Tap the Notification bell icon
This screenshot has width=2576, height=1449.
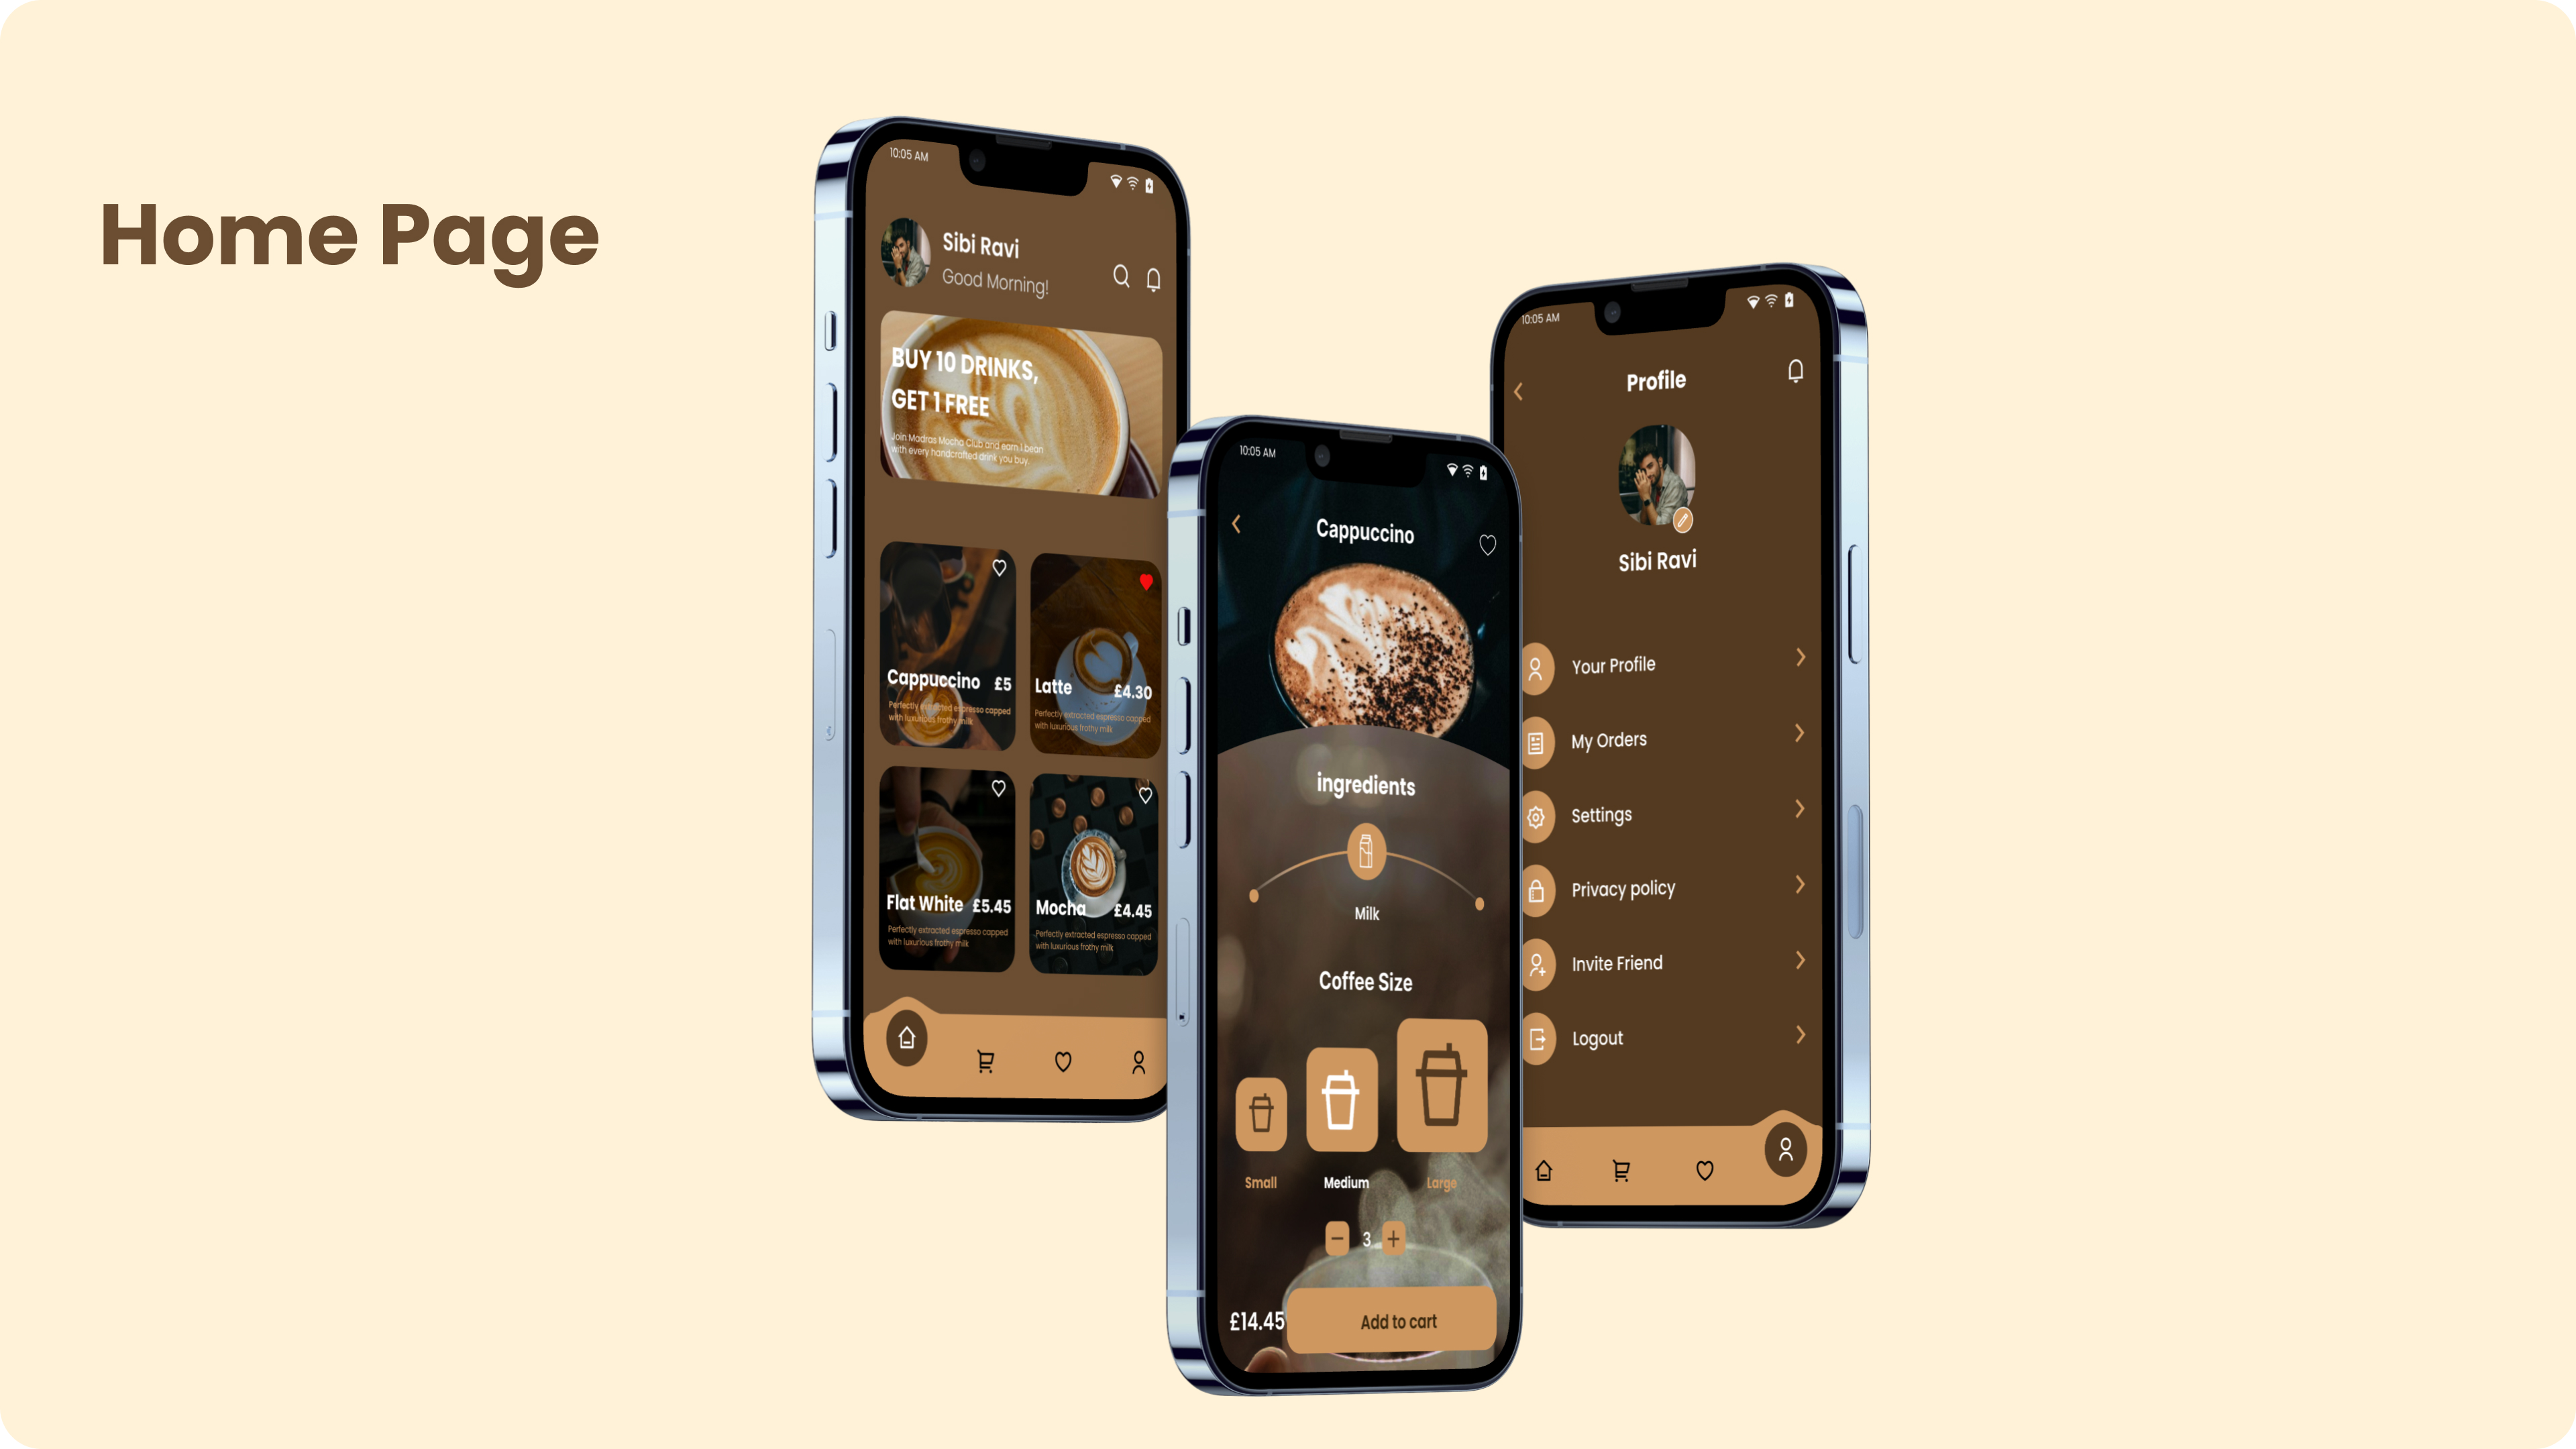coord(1155,280)
